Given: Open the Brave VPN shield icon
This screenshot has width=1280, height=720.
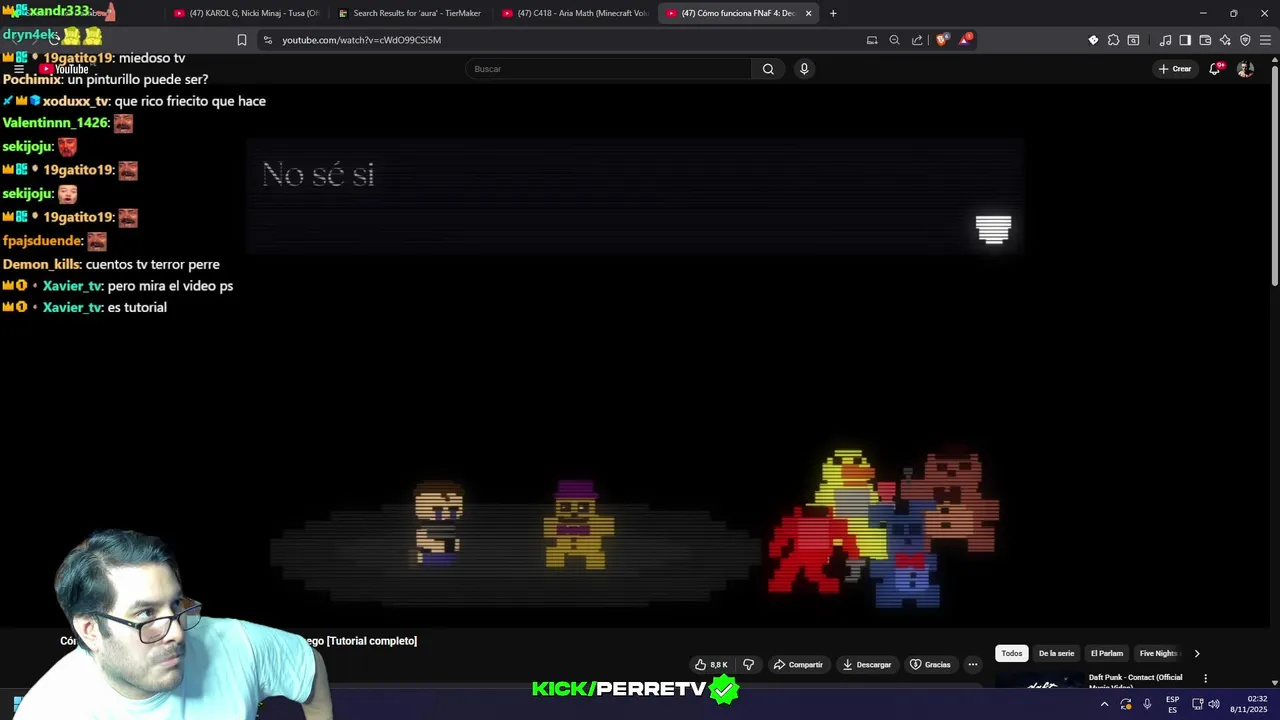Looking at the screenshot, I should (1245, 40).
